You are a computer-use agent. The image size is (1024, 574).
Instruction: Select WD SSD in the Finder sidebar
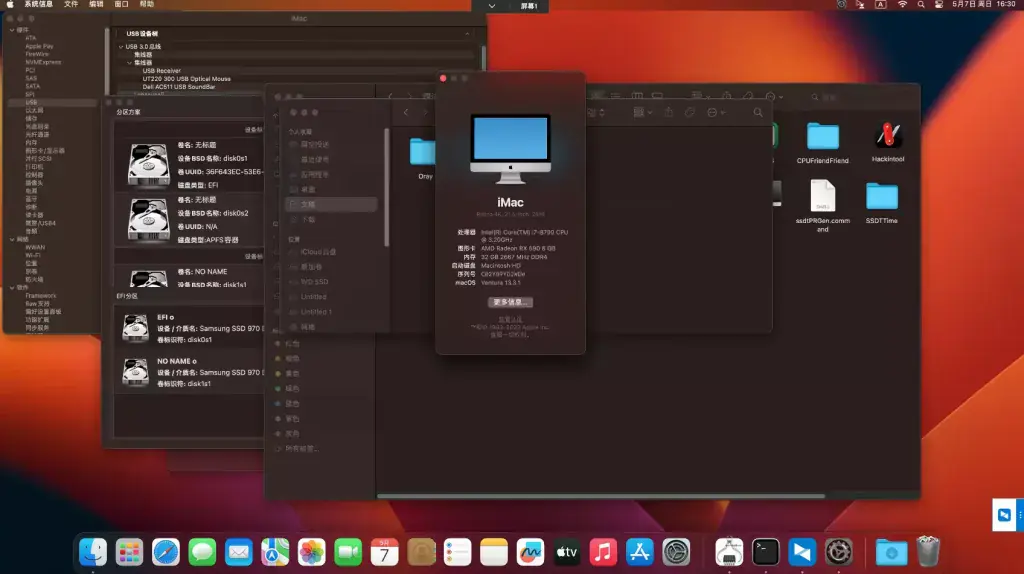point(314,281)
